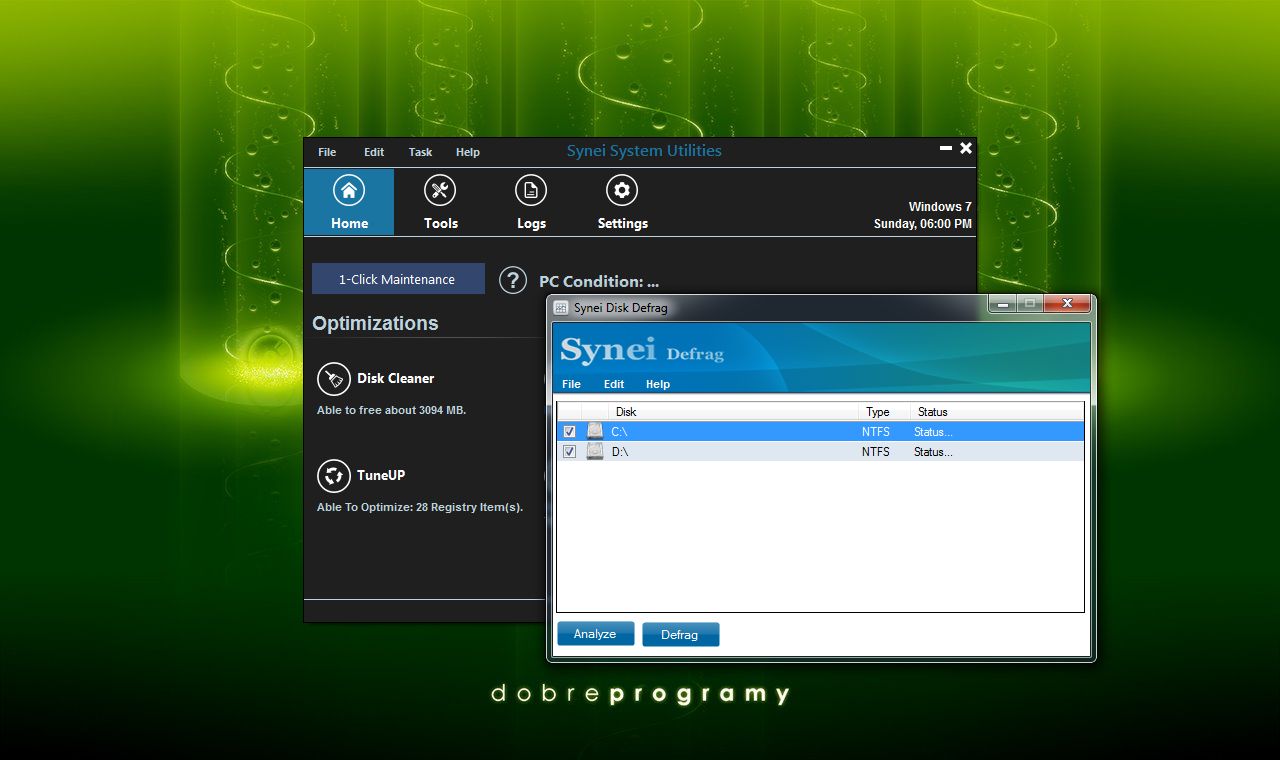Open the Settings tab with gear icon
Screen dimensions: 1280x760
point(622,202)
